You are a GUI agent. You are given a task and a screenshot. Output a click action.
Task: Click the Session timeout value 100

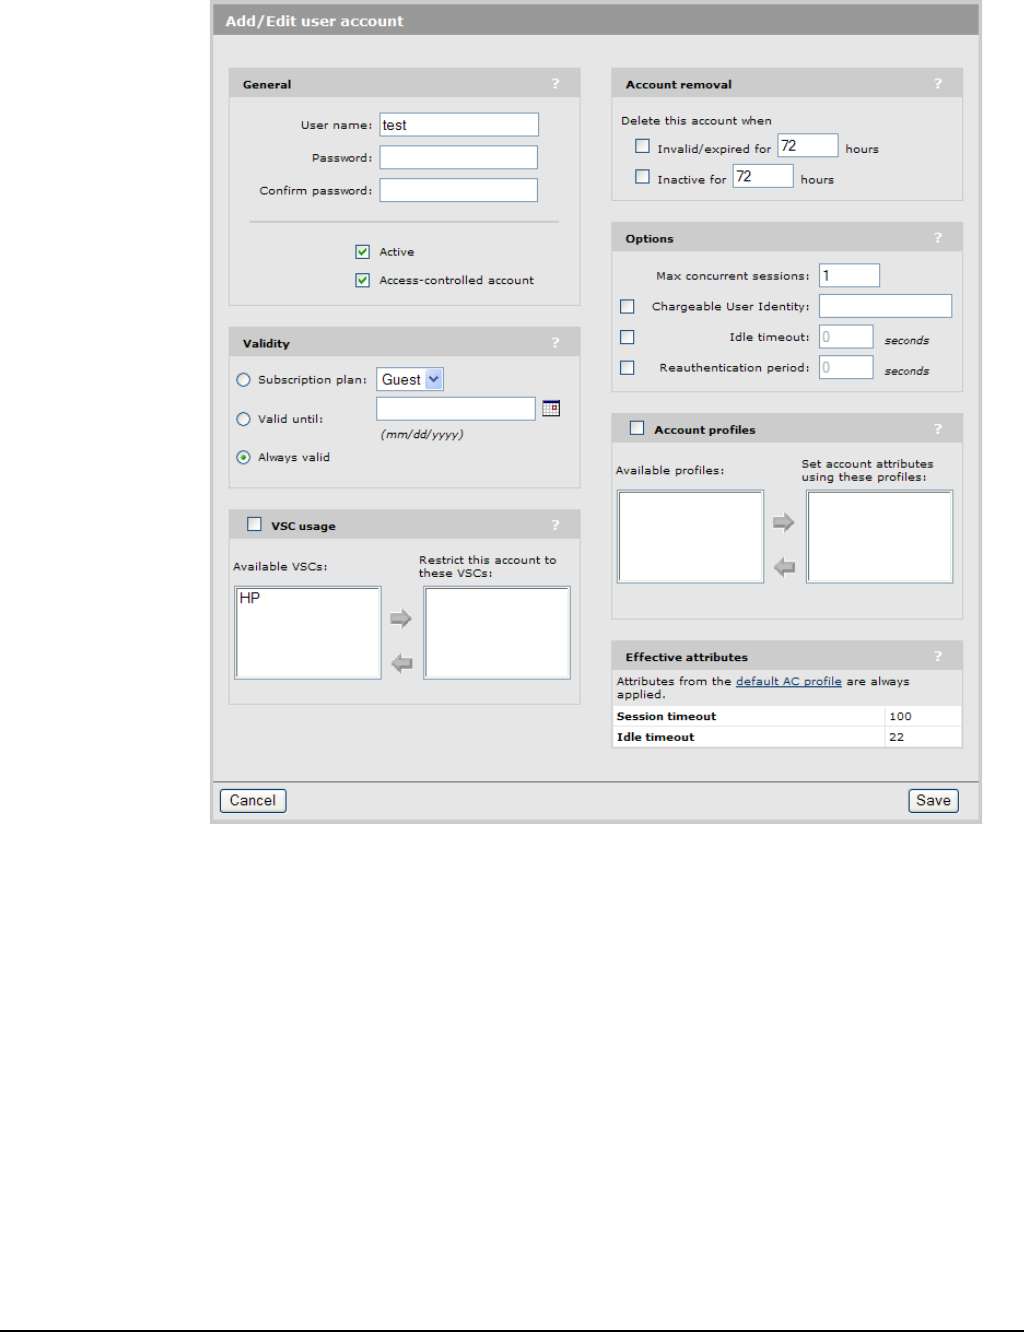coord(900,716)
